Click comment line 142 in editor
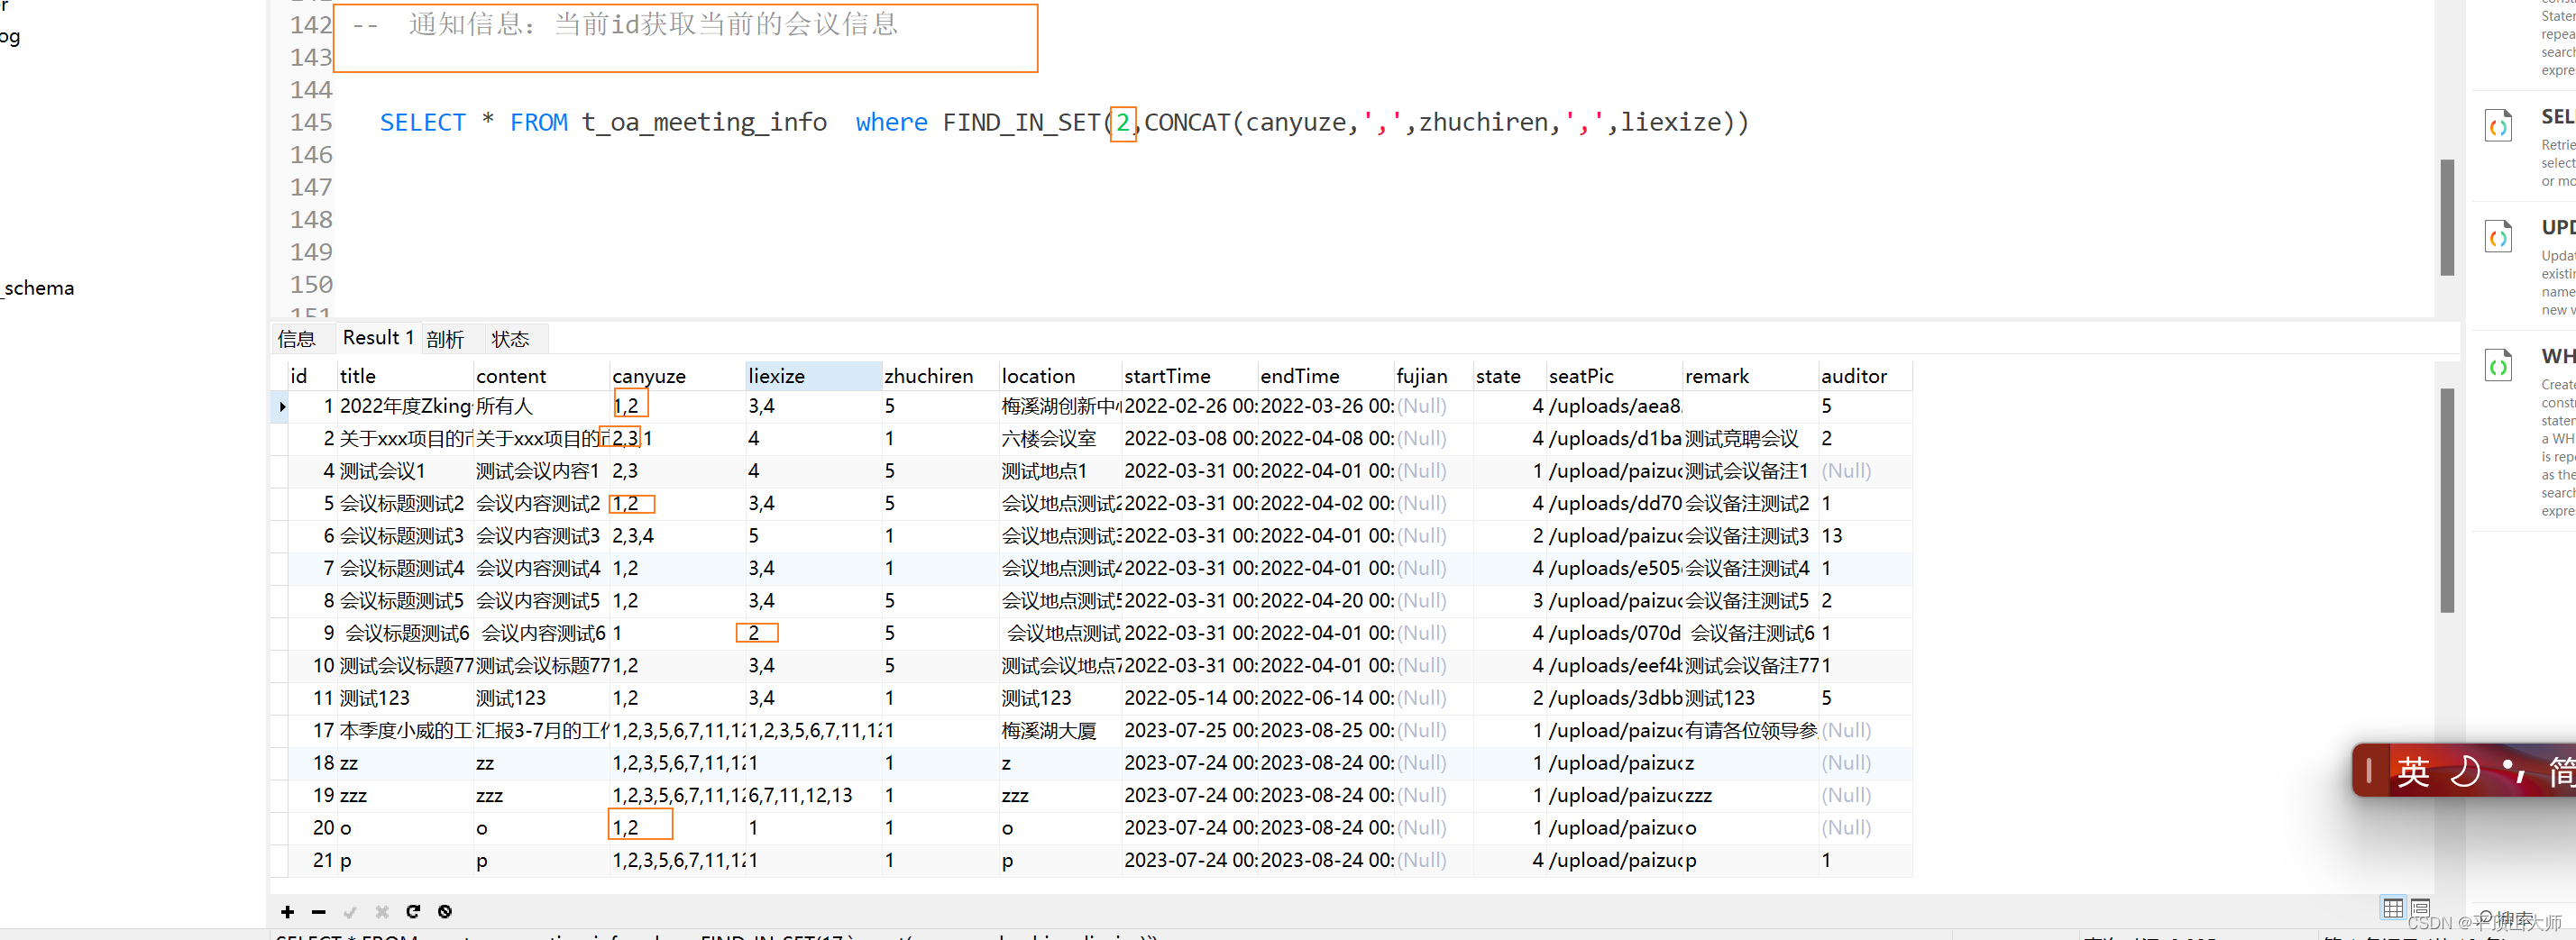The width and height of the screenshot is (2576, 940). (x=625, y=24)
